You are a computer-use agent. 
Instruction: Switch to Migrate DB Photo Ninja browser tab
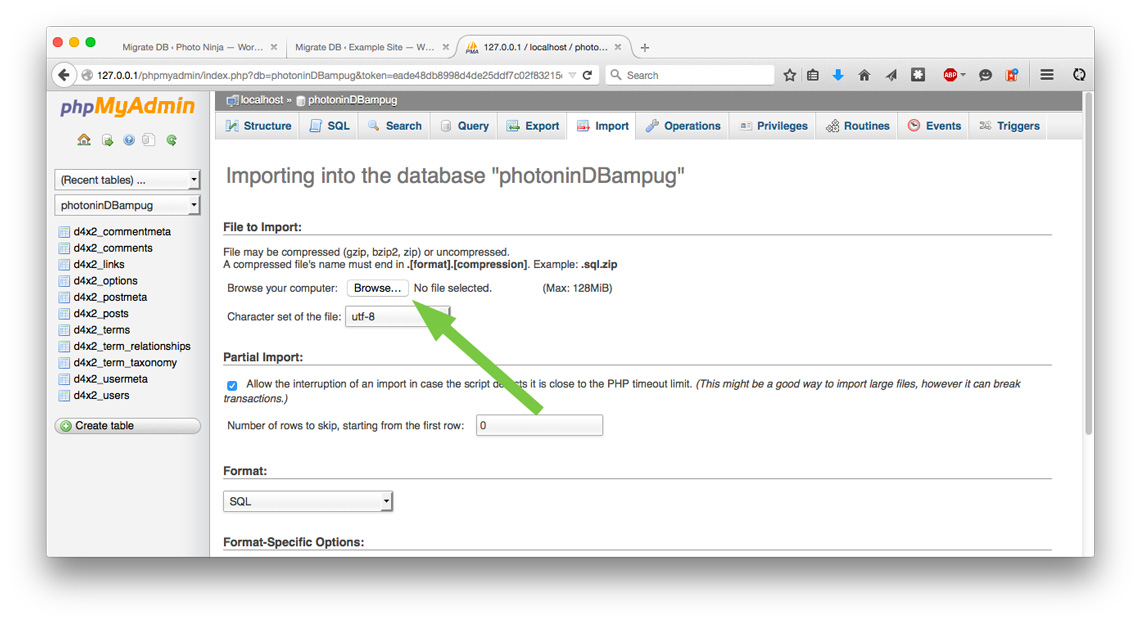[193, 47]
